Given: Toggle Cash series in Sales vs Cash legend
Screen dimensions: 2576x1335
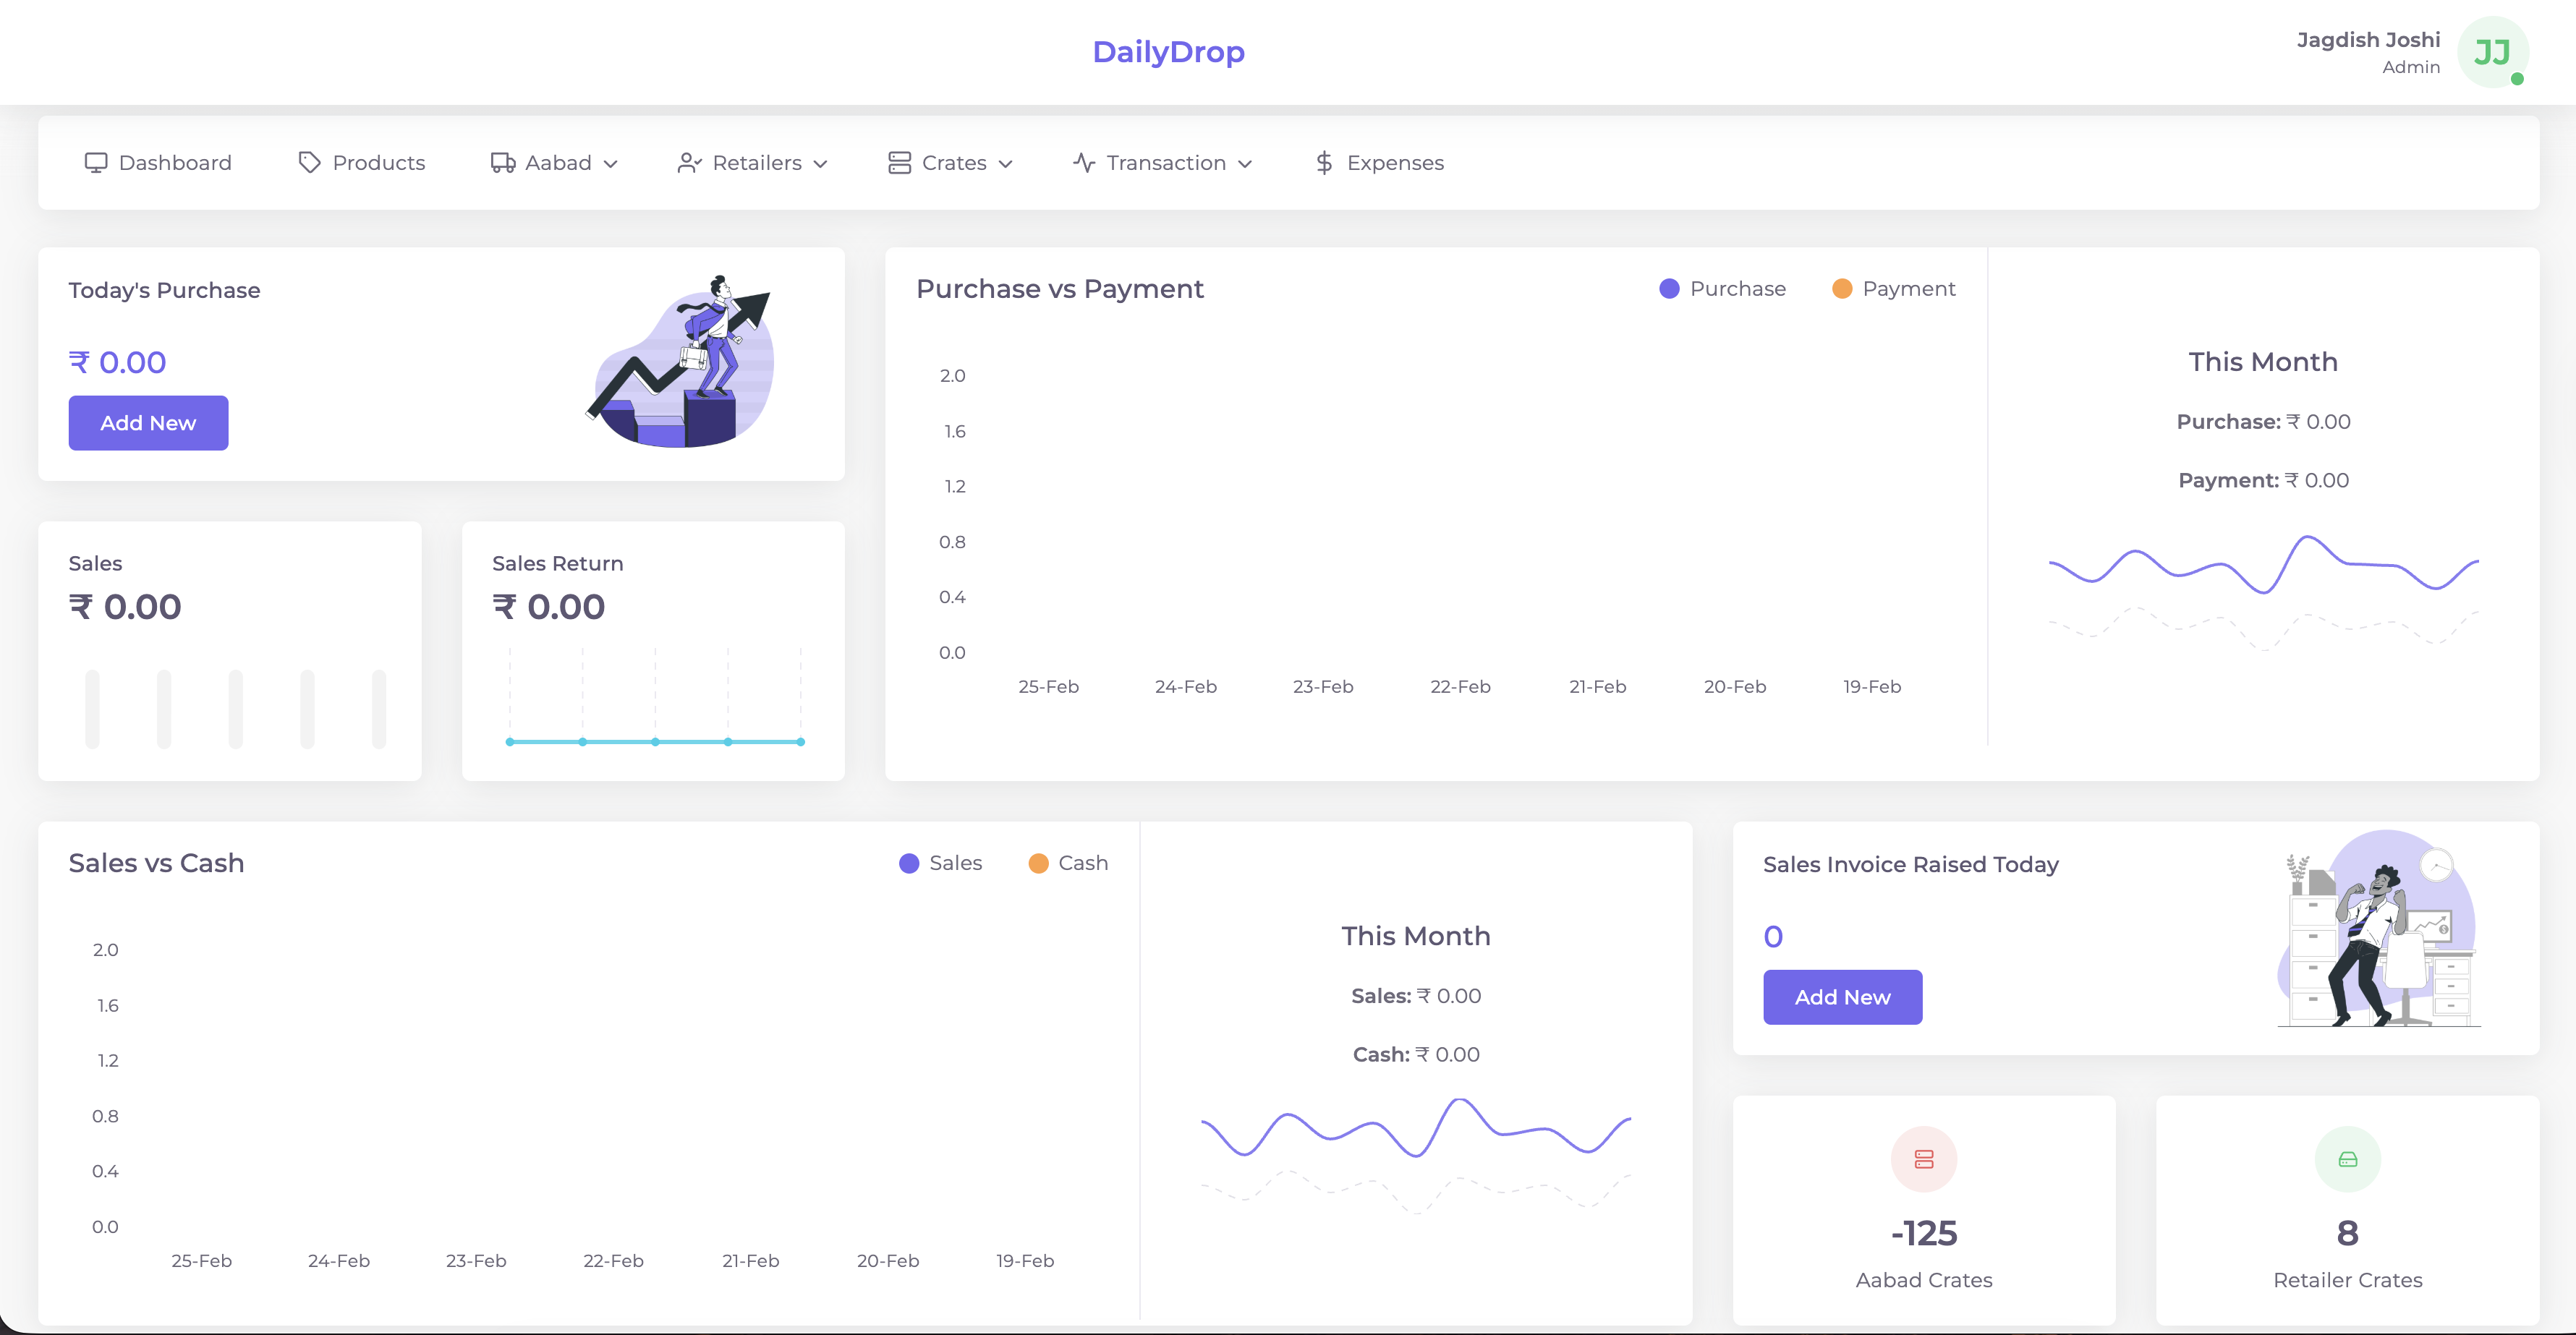Looking at the screenshot, I should (x=1082, y=863).
